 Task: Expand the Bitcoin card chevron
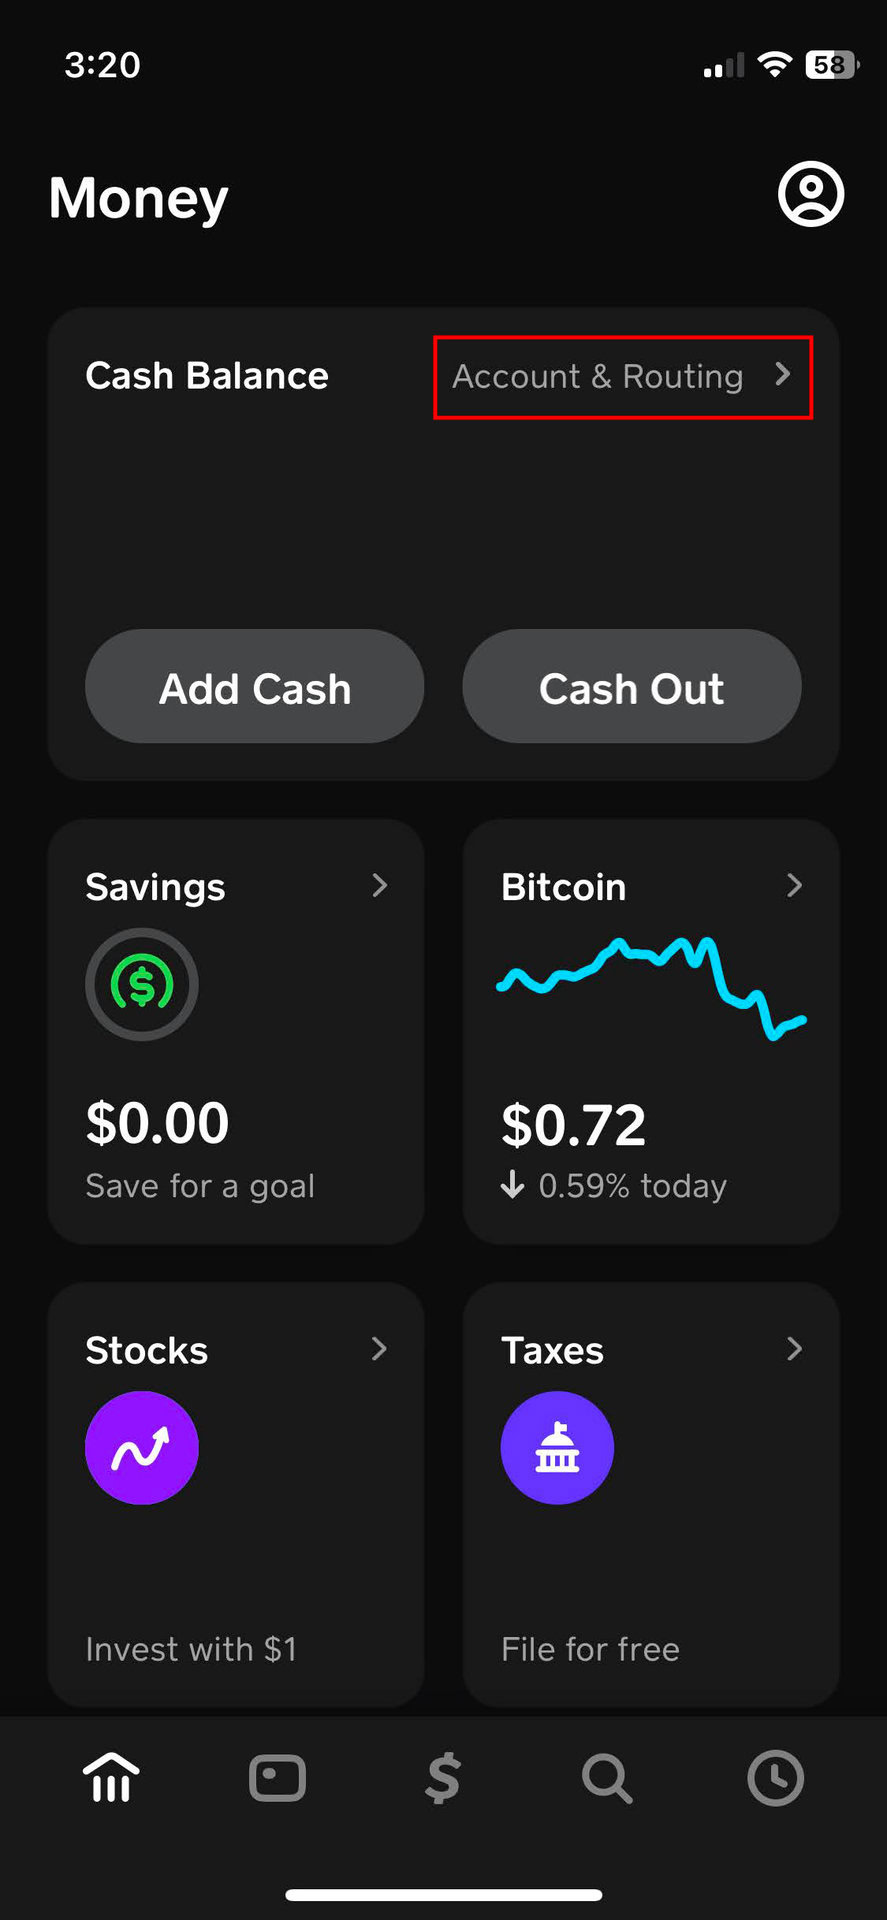coord(794,885)
